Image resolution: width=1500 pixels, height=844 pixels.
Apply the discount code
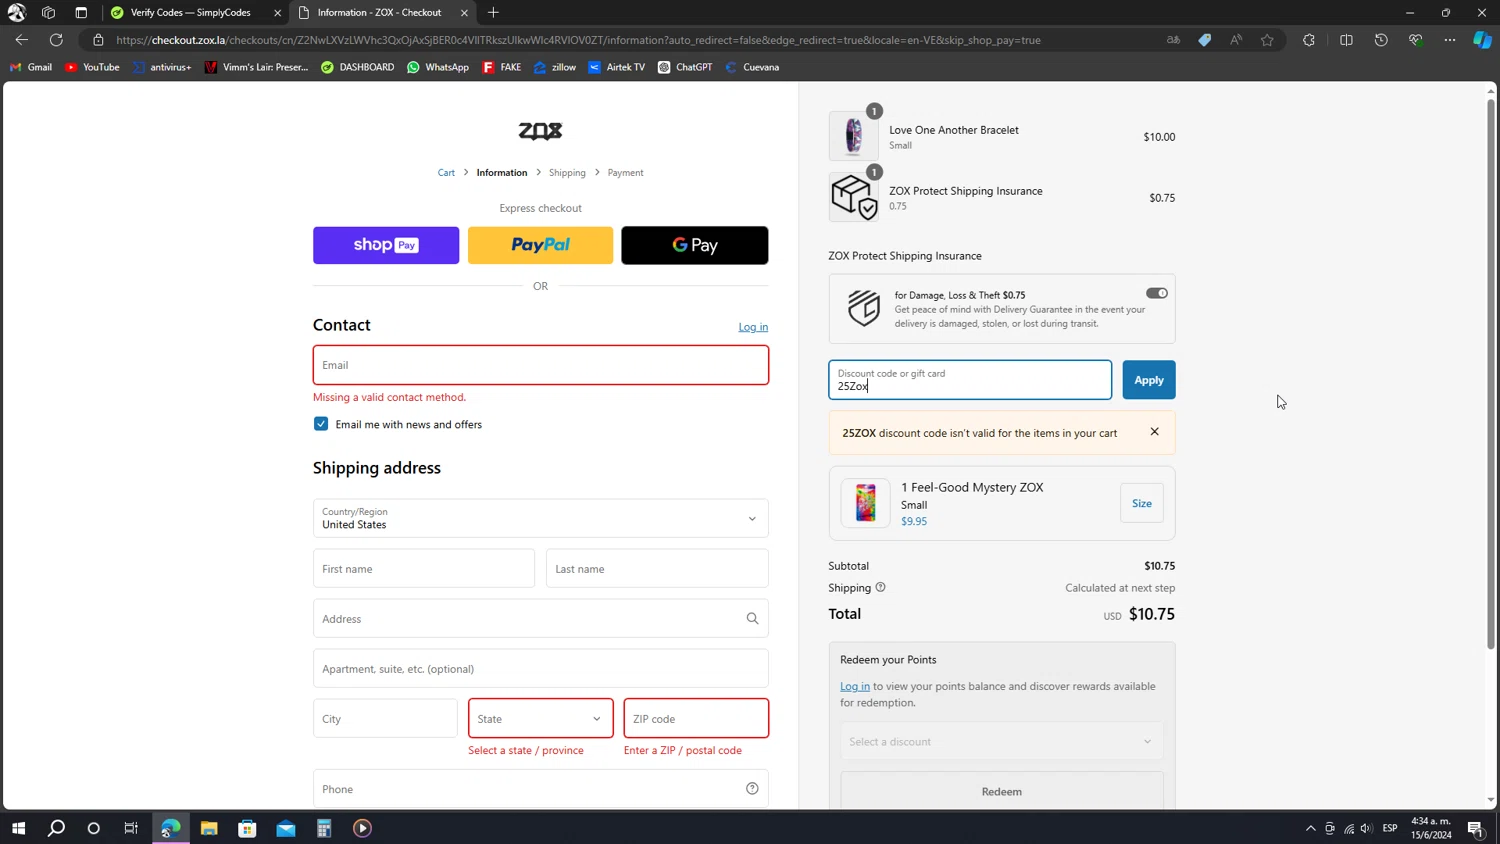1148,380
